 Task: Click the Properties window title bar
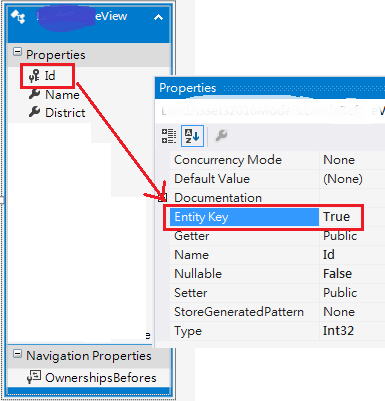coord(270,88)
